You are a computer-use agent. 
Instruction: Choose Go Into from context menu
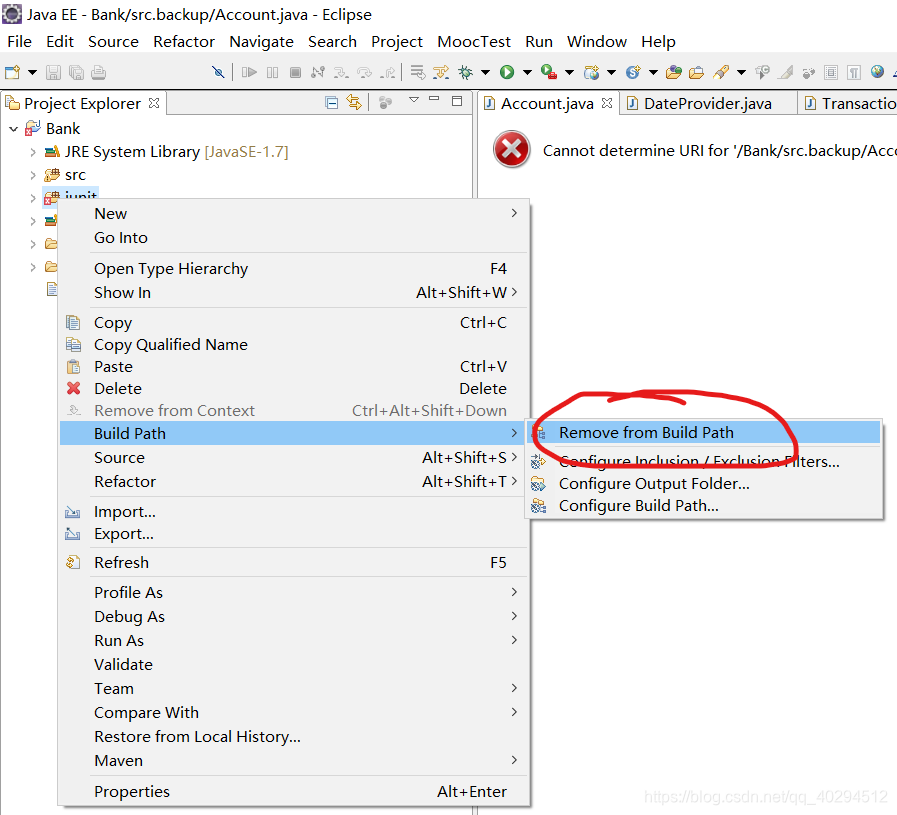pyautogui.click(x=295, y=237)
